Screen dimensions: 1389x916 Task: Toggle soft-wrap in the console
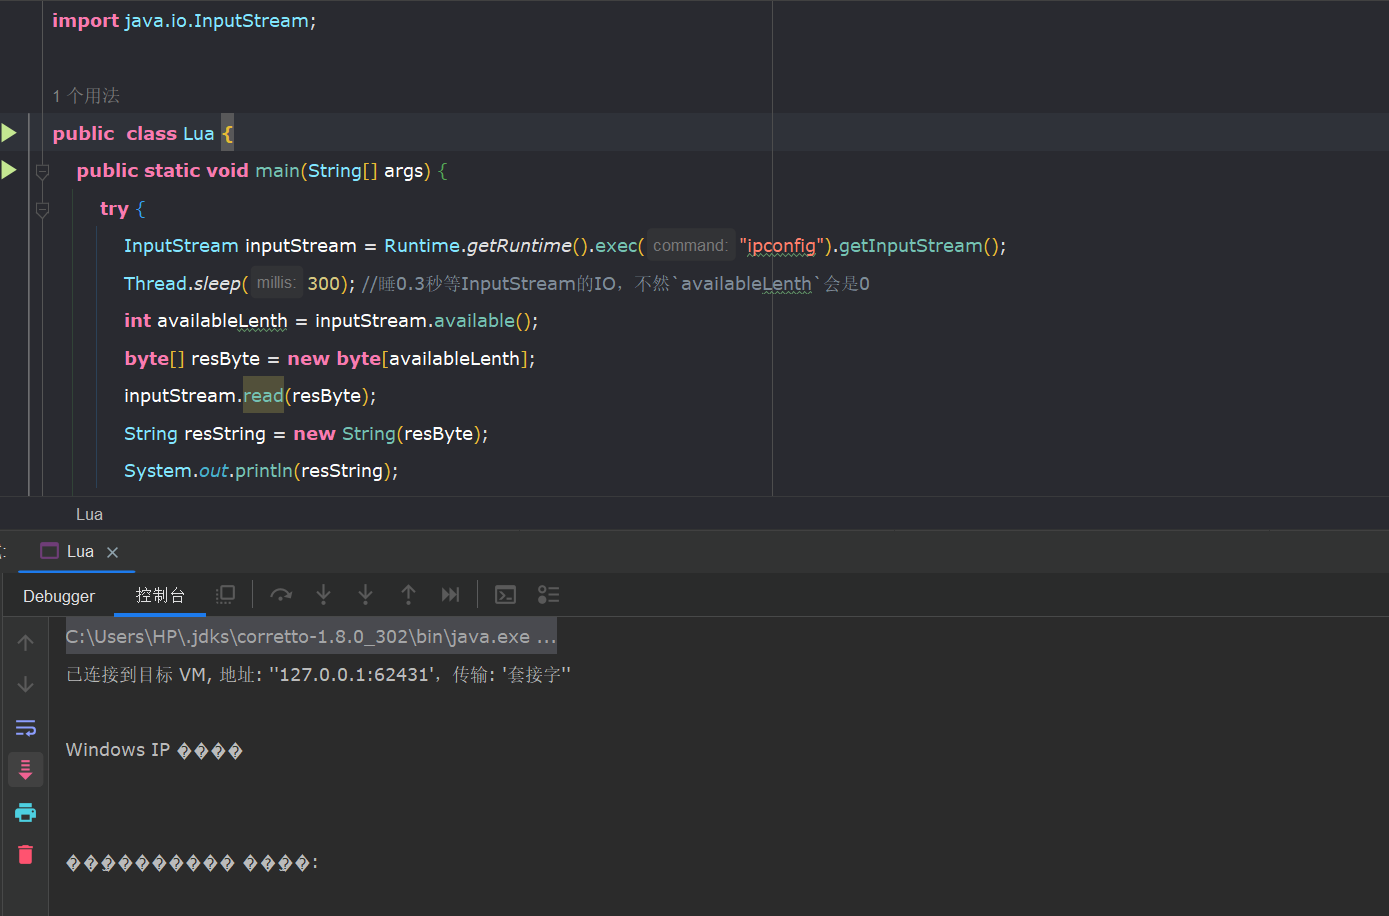click(26, 728)
